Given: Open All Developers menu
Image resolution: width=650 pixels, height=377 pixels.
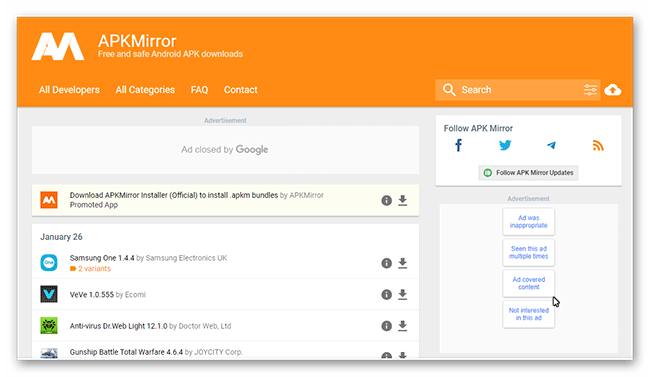Looking at the screenshot, I should (69, 90).
